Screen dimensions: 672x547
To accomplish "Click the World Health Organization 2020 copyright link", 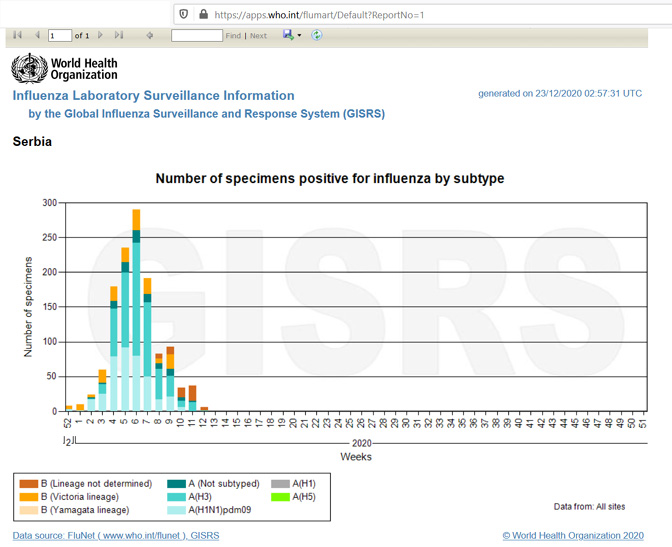I will [x=572, y=536].
